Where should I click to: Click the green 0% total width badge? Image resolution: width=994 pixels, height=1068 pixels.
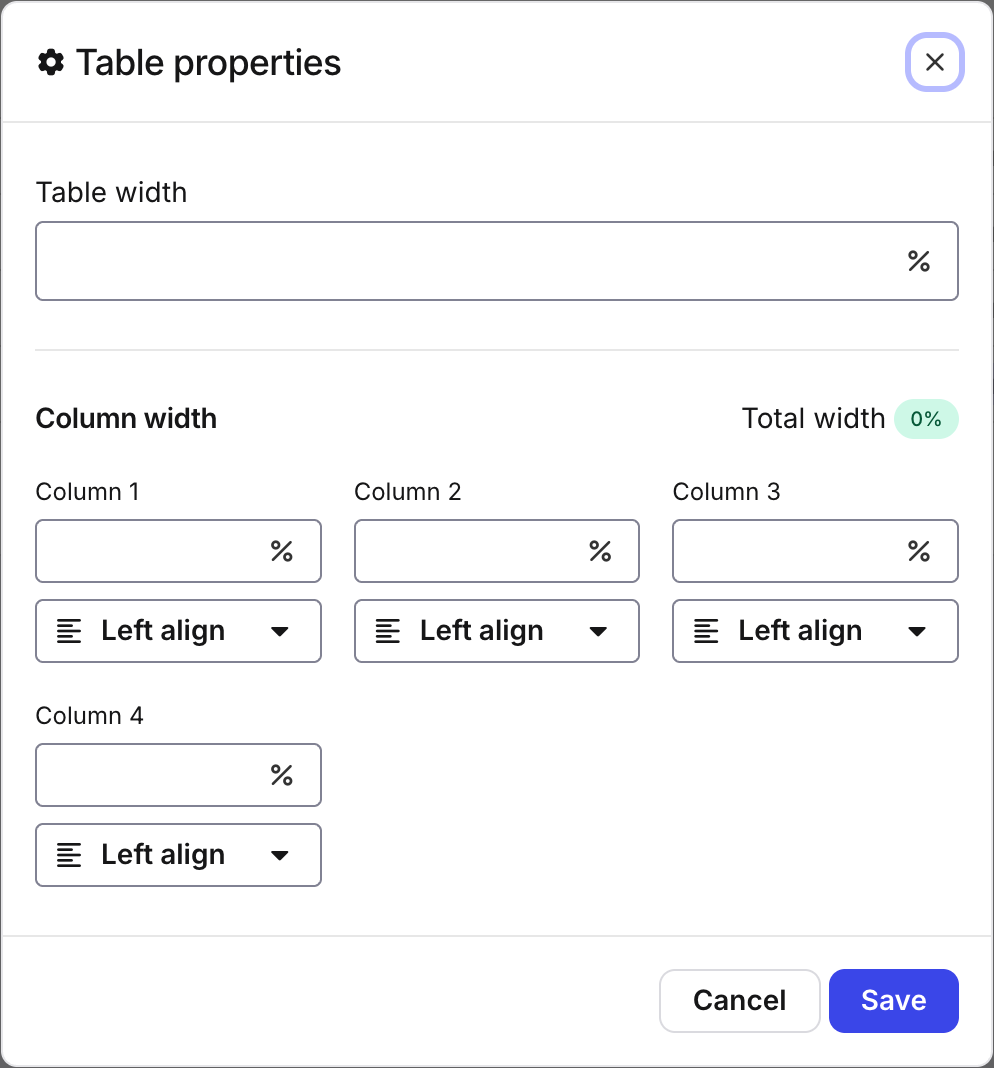[x=926, y=419]
